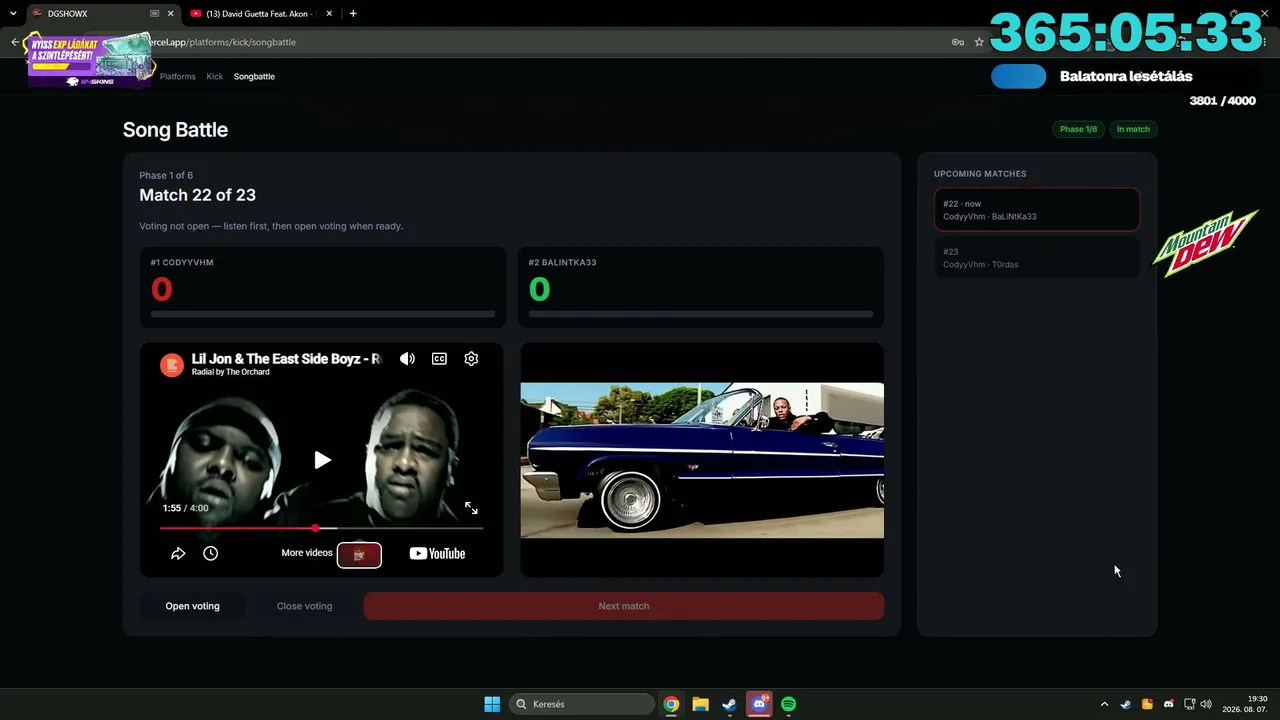Image resolution: width=1280 pixels, height=720 pixels.
Task: Open the Lil Jon video title link
Action: 286,359
